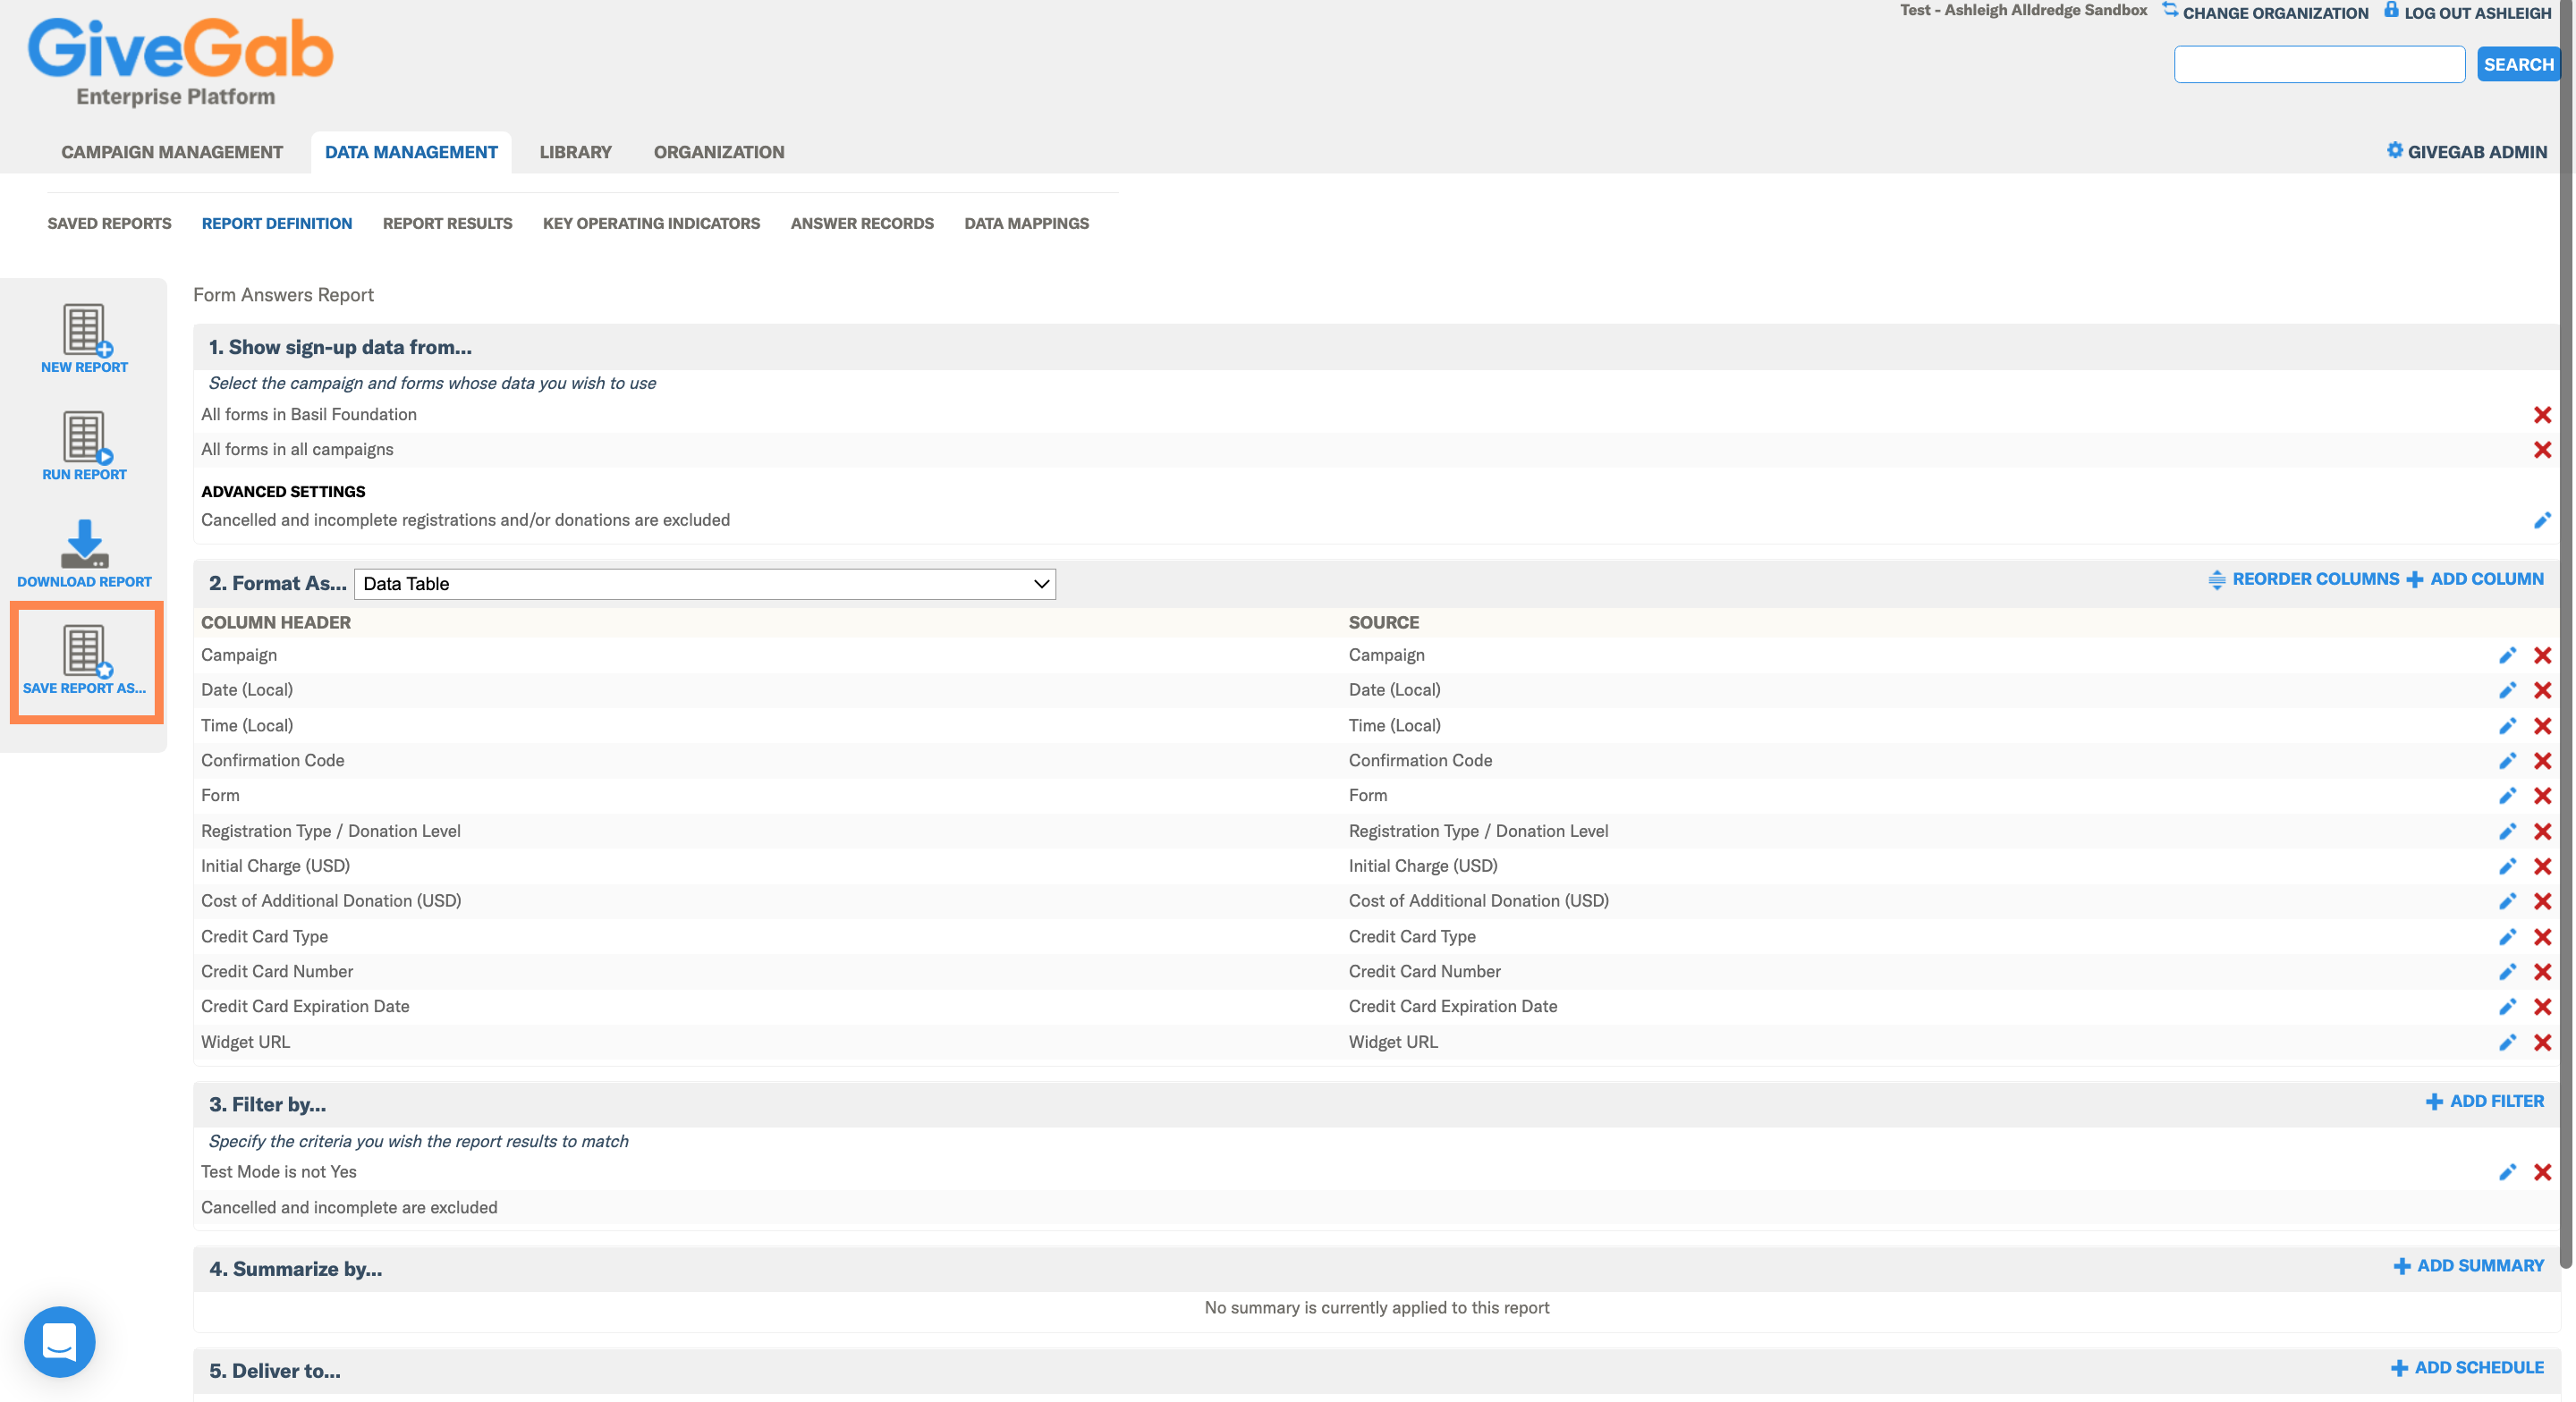Edit Registration Type / Donation Level column
This screenshot has width=2576, height=1402.
pos(2507,831)
